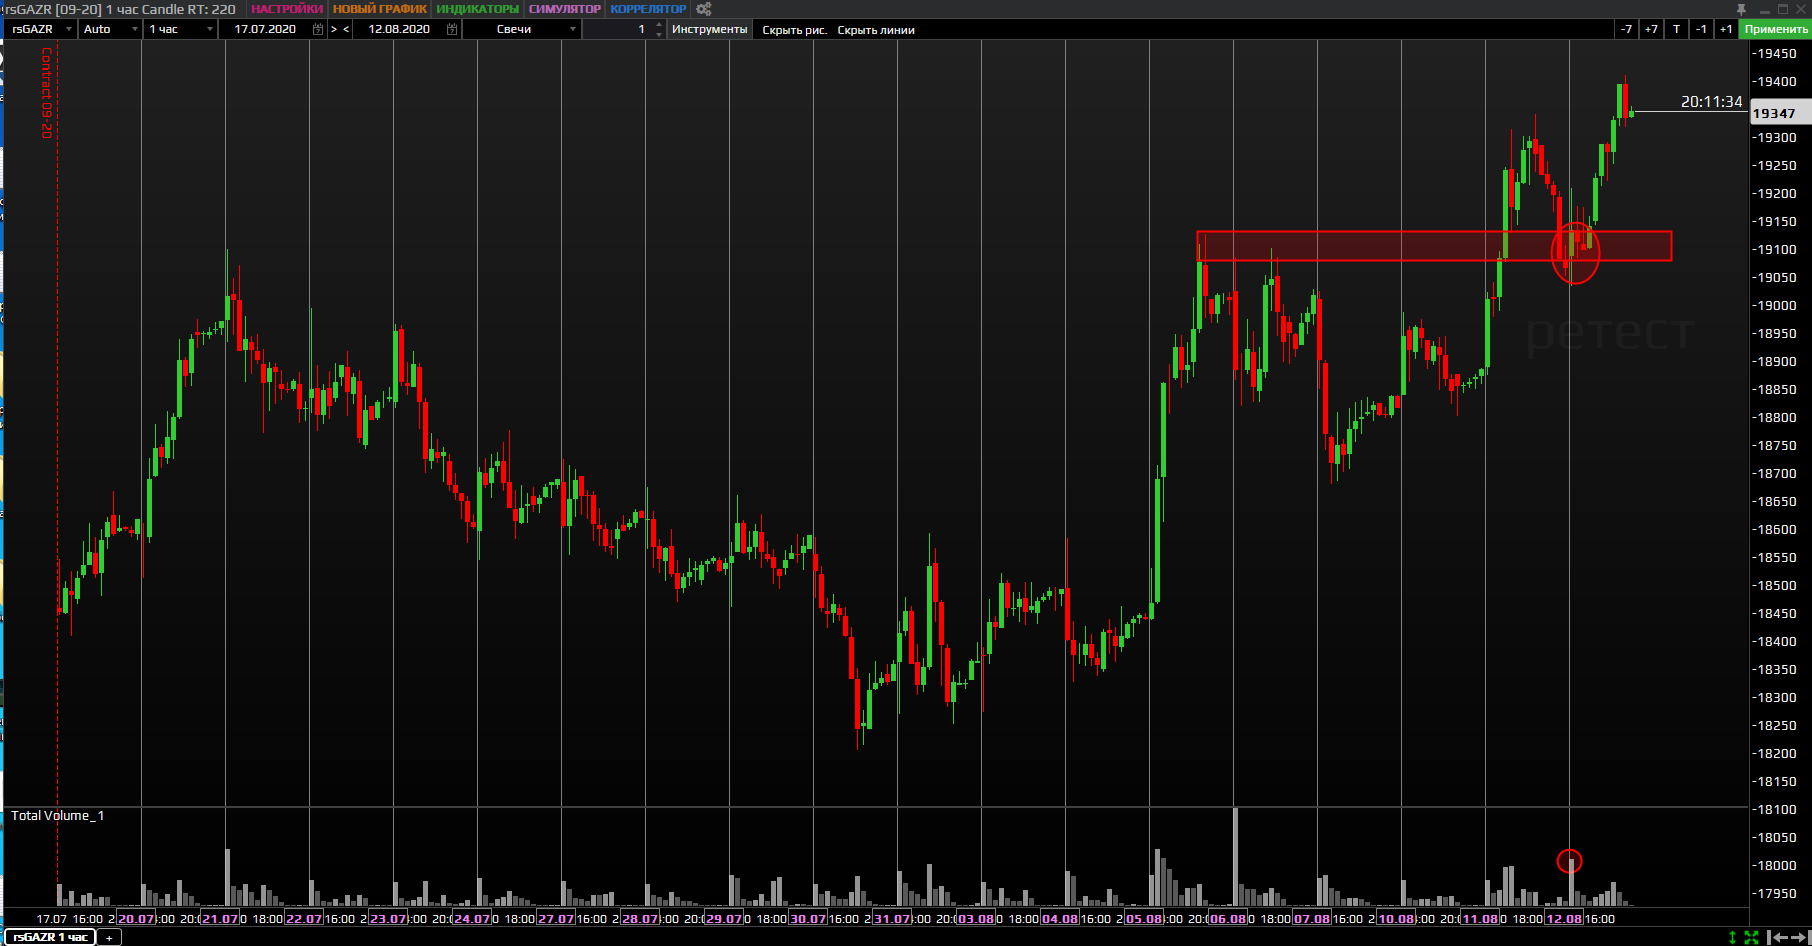Viewport: 1812px width, 946px height.
Task: Click the current price label 19347
Action: click(1779, 113)
